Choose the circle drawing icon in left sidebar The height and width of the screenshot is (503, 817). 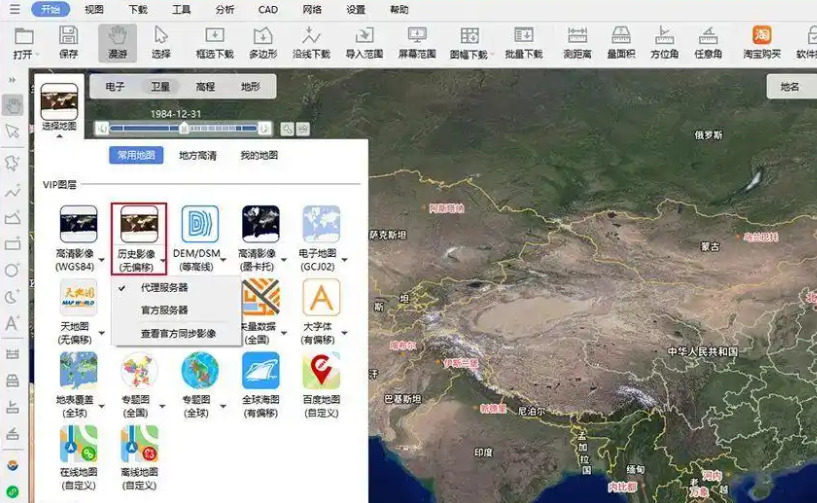12,270
